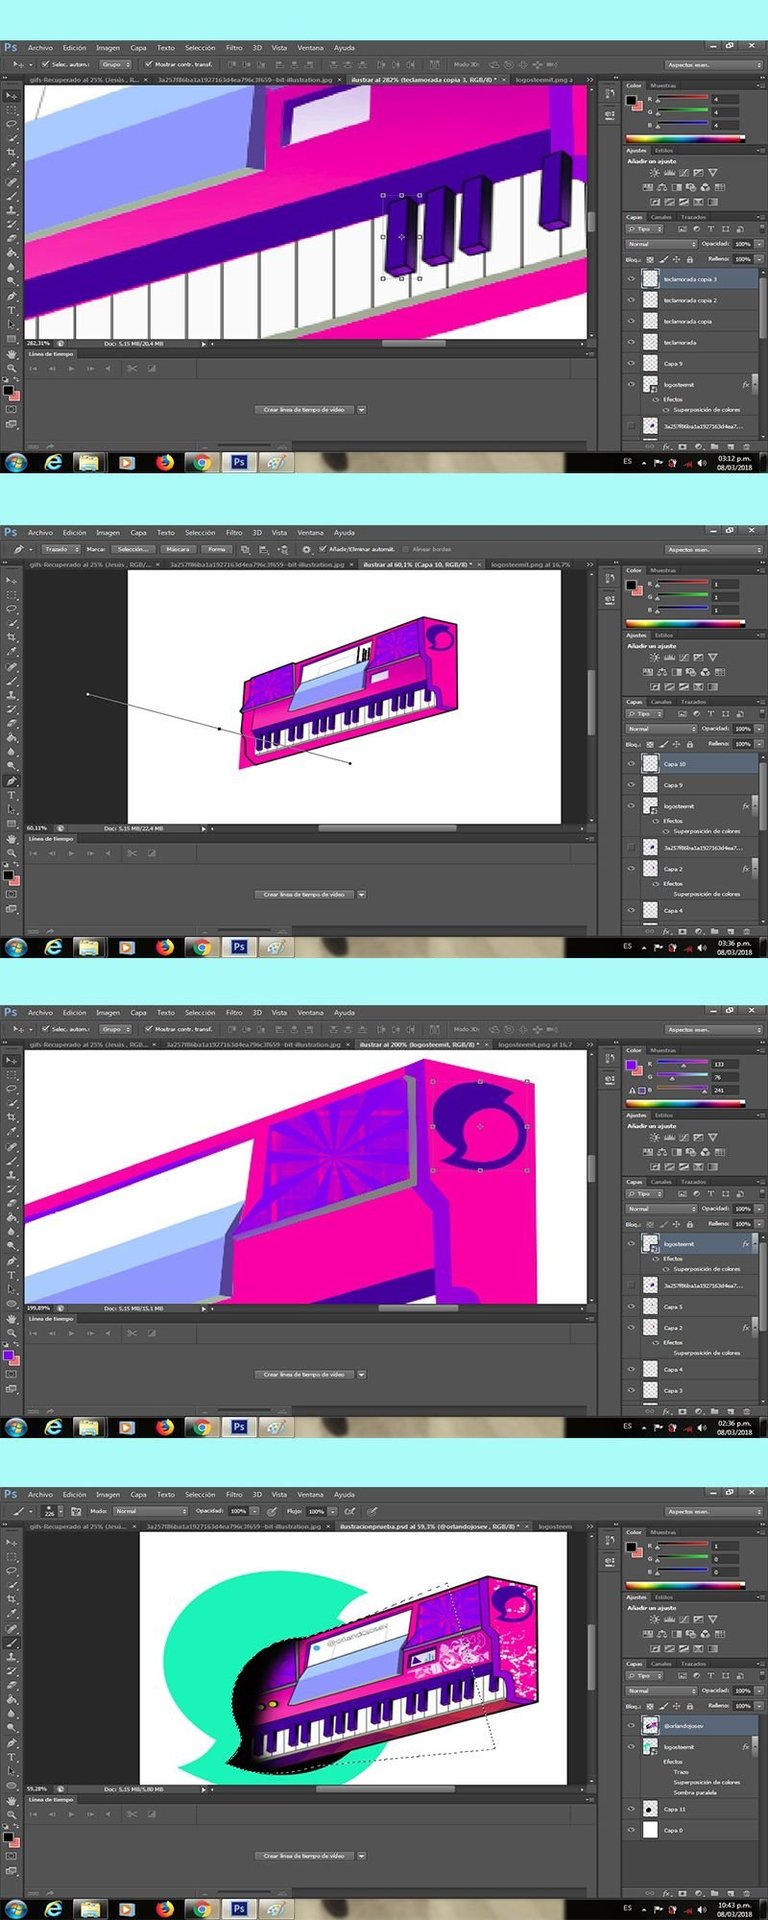This screenshot has width=768, height=1920.
Task: Select Crop tool in ilustrar 282% window
Action: pos(12,153)
